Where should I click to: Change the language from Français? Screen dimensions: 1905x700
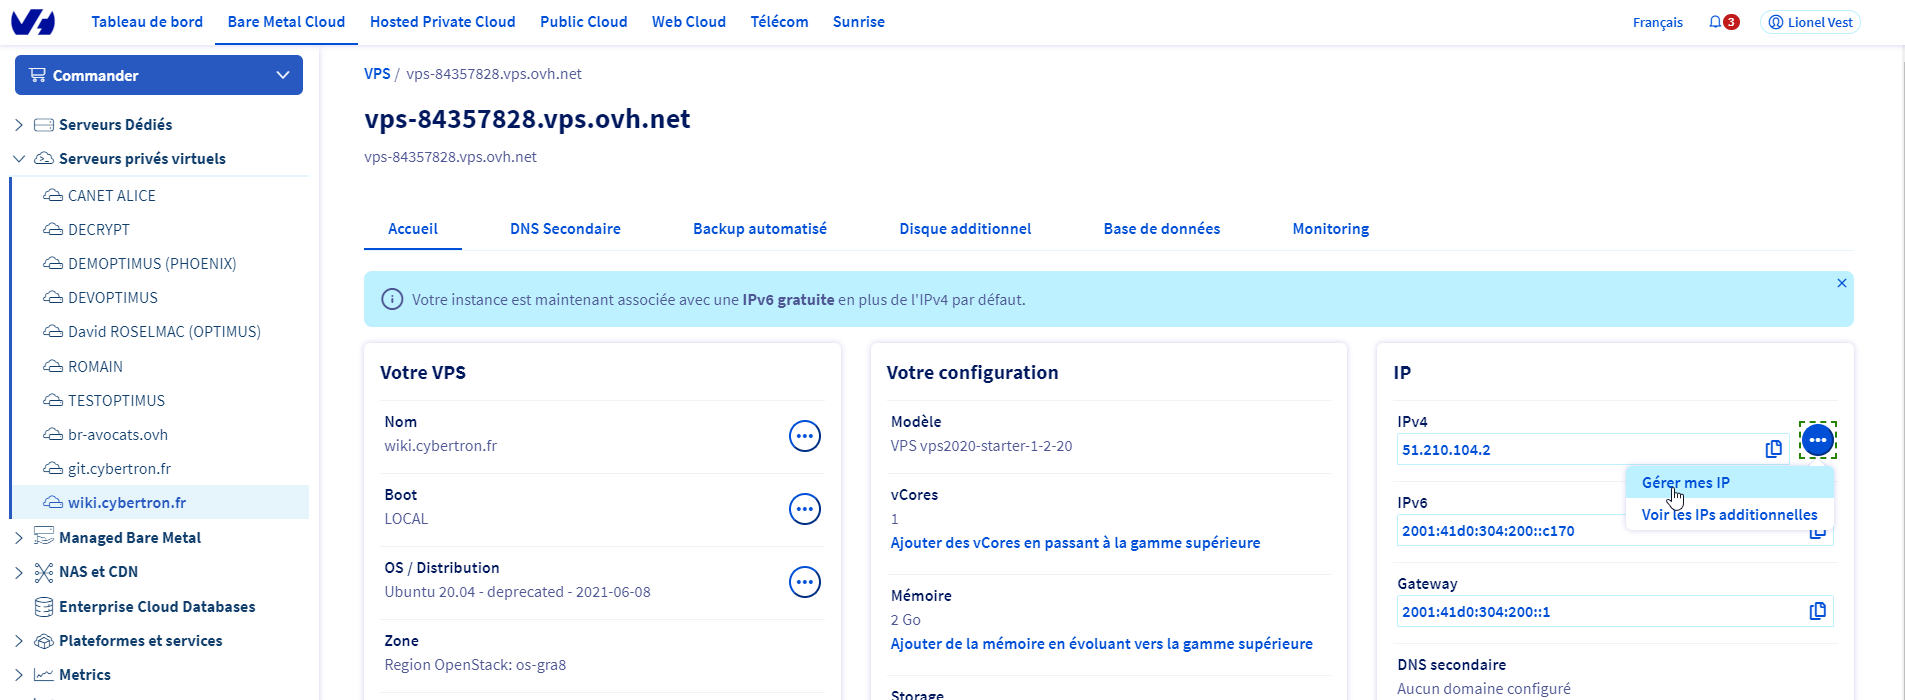[1657, 22]
